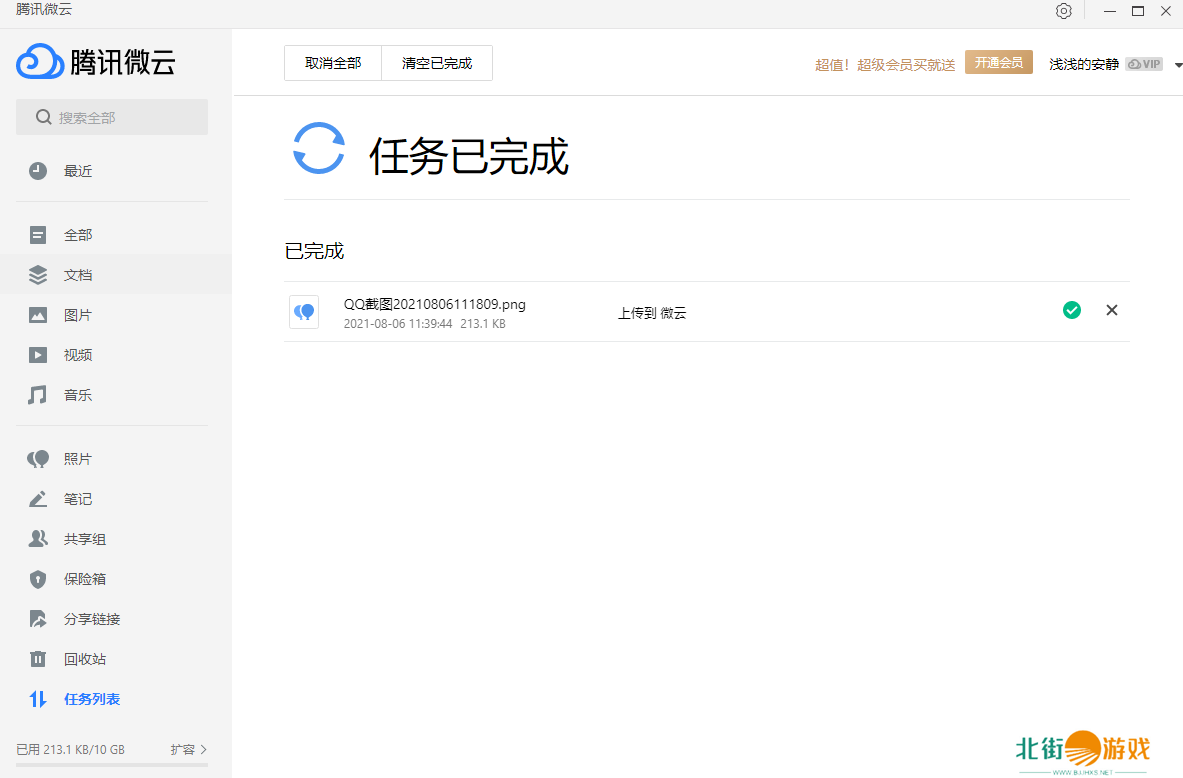Image resolution: width=1183 pixels, height=778 pixels.
Task: Open the QQ截图20210806111809.png file thumbnail
Action: click(x=304, y=312)
